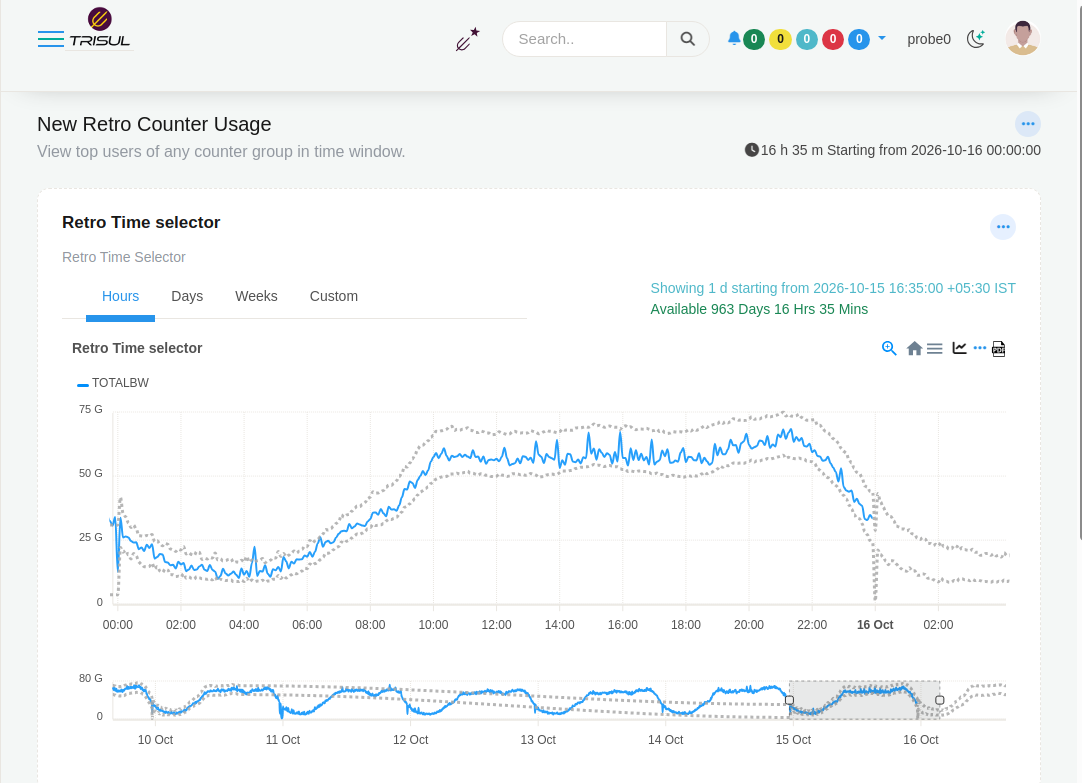Click the '16 Oct' label on main chart axis
Image resolution: width=1082 pixels, height=783 pixels.
[875, 625]
